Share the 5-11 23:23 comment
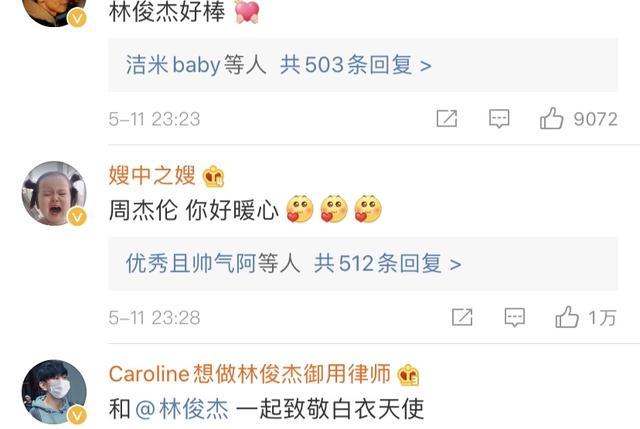Screen dimensions: 640x429 click(x=447, y=119)
